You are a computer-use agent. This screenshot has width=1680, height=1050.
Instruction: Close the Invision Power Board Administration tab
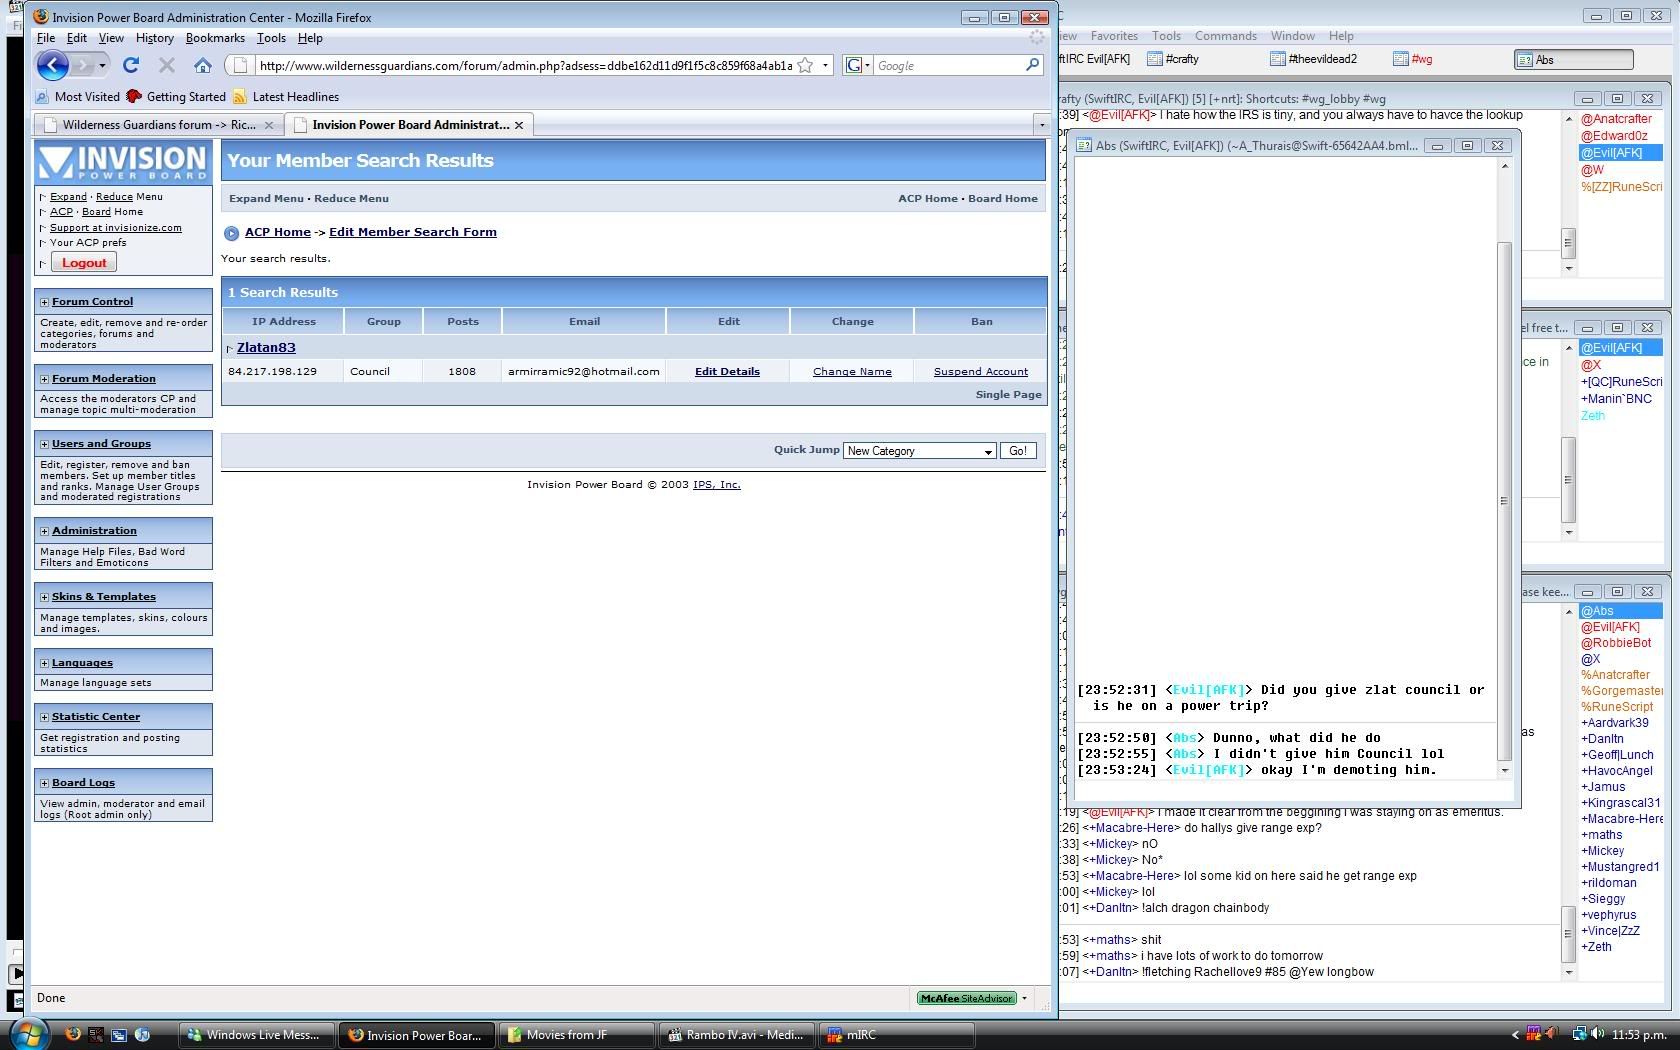[519, 125]
